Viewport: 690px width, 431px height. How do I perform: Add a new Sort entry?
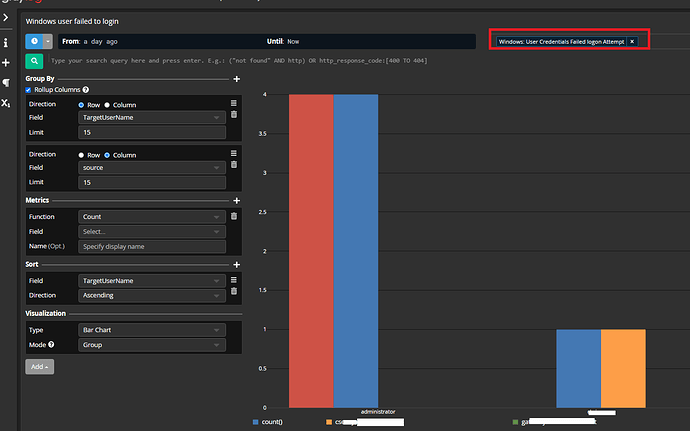click(237, 265)
